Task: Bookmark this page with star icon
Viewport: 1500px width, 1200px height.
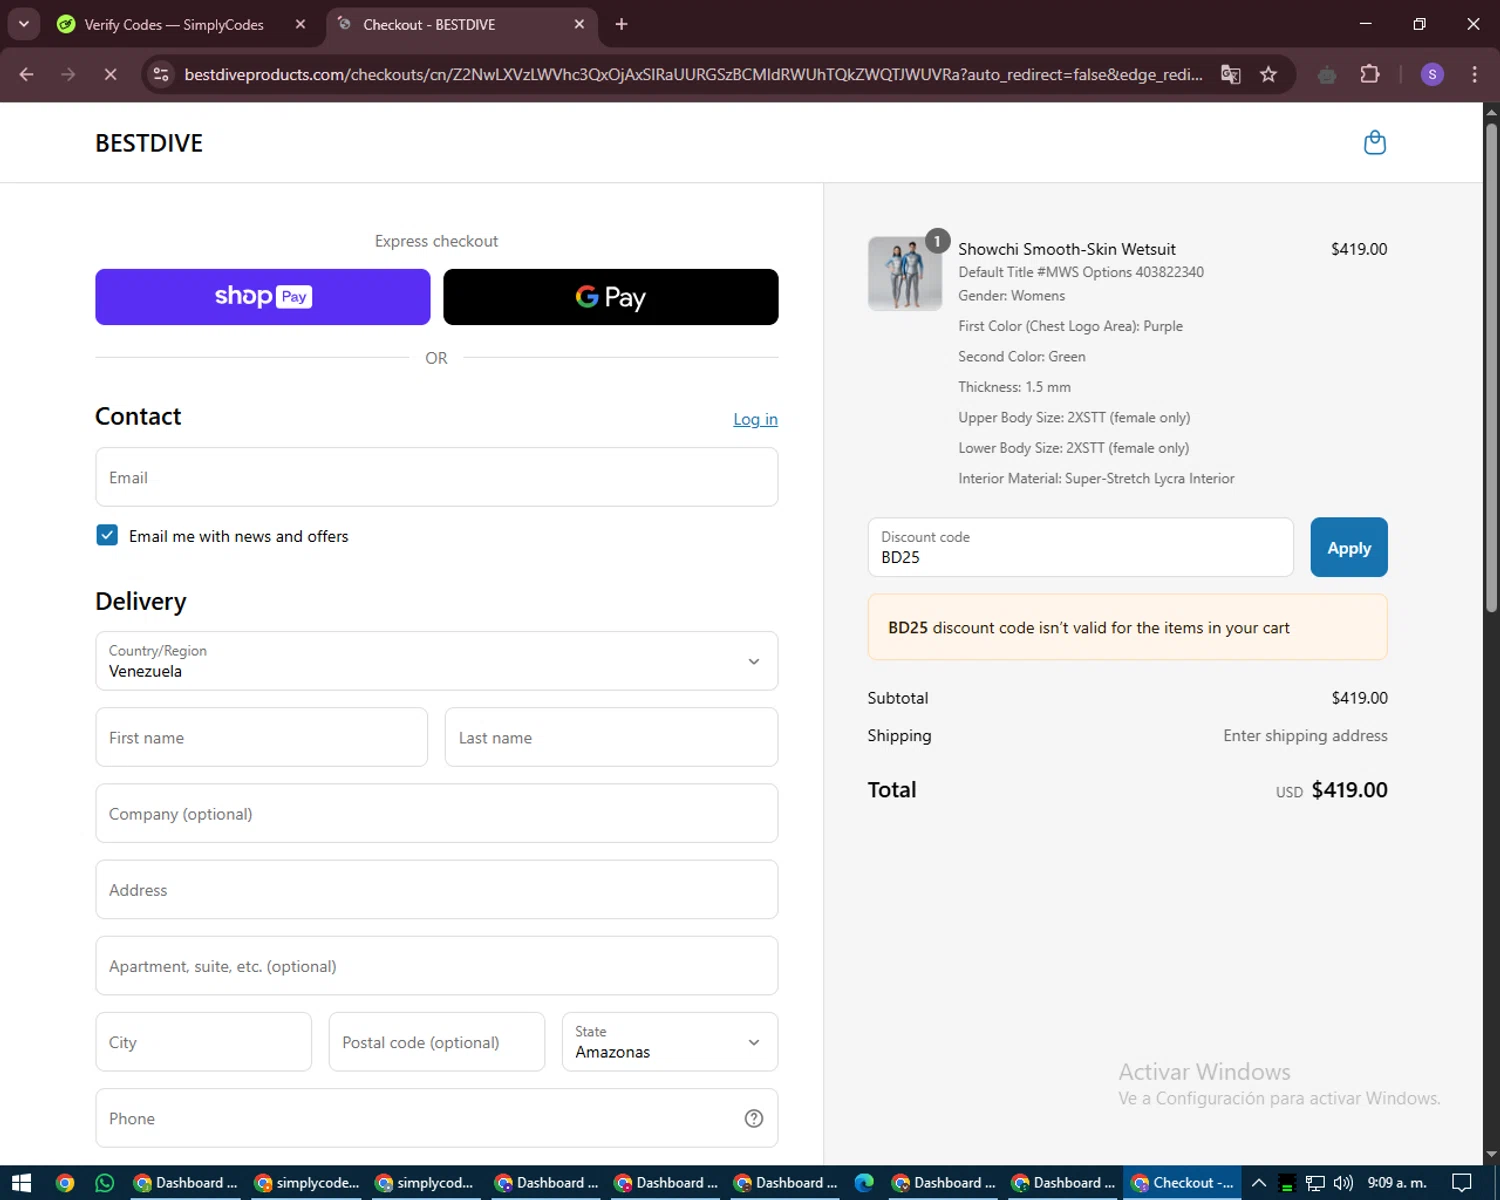Action: coord(1268,74)
